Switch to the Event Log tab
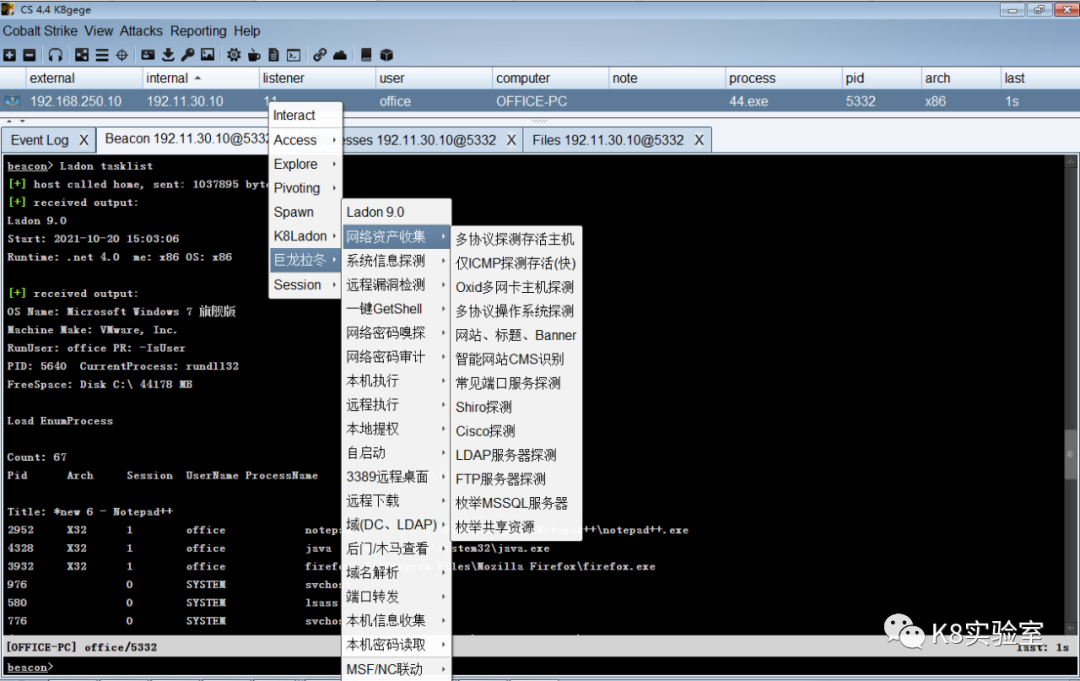 [40, 140]
